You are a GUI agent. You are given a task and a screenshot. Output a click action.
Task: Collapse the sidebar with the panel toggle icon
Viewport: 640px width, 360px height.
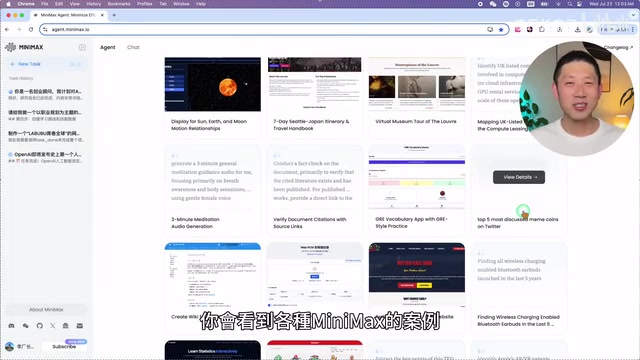click(82, 47)
